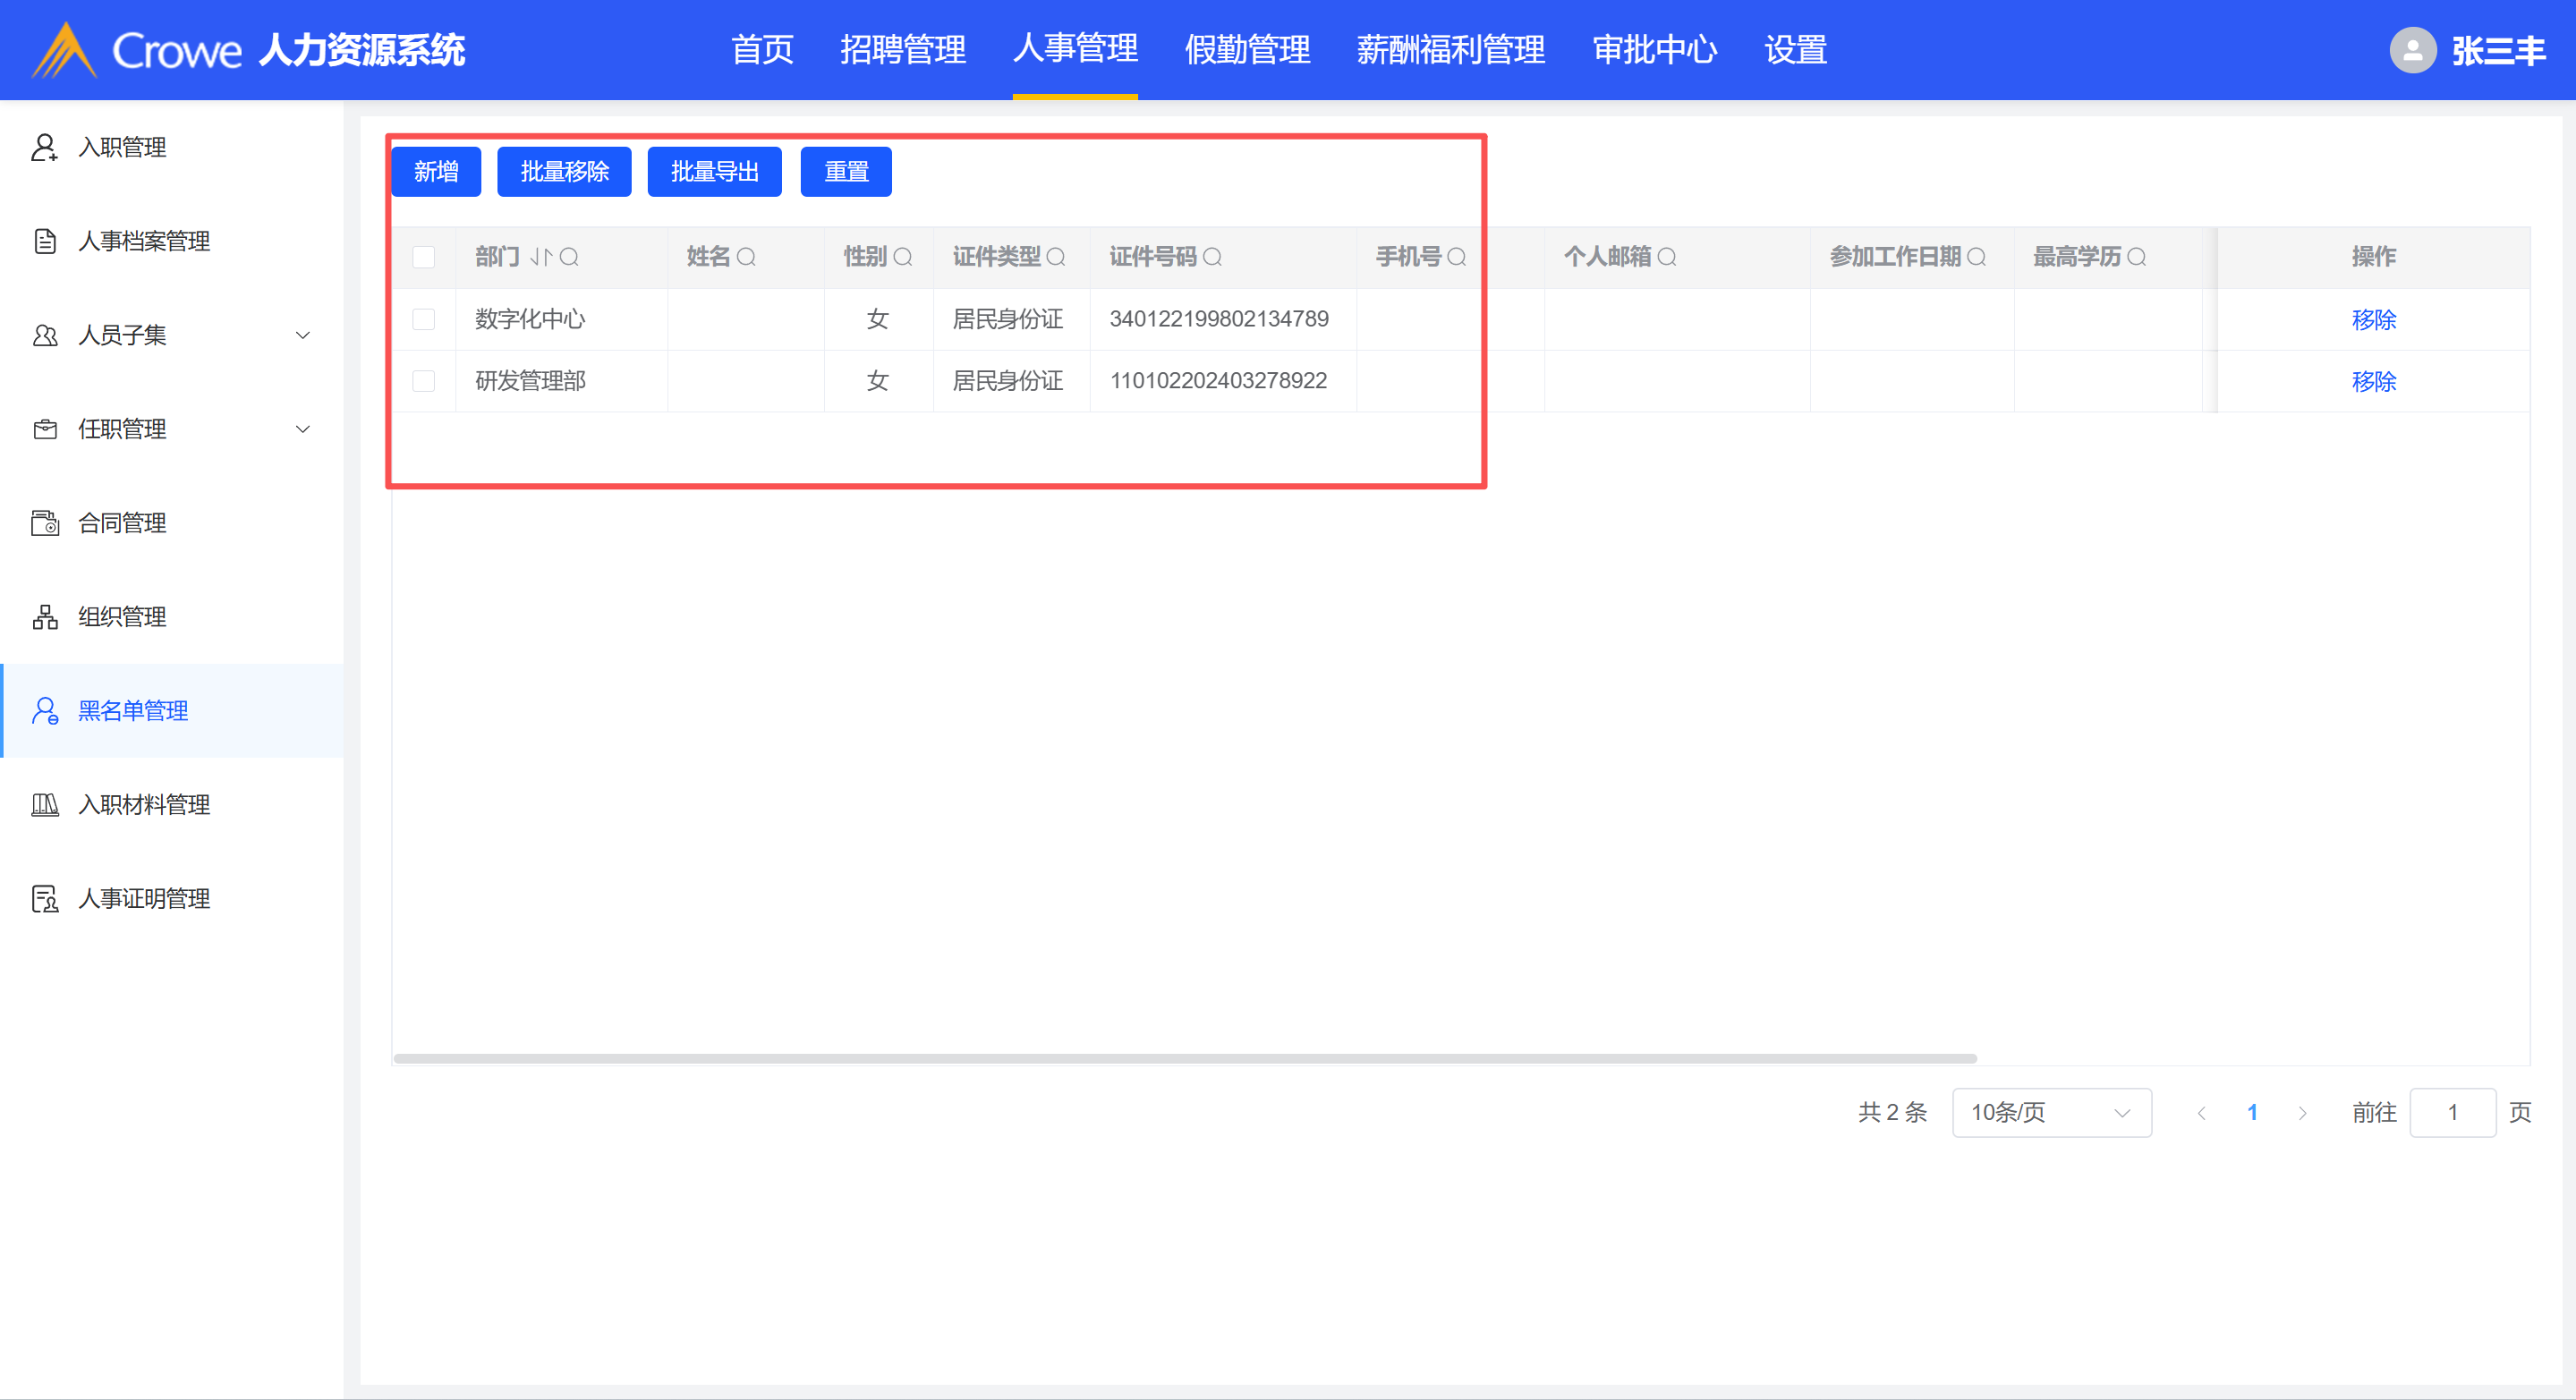Click the 合同管理 sidebar icon
Screen dimensions: 2576x1400
44,523
